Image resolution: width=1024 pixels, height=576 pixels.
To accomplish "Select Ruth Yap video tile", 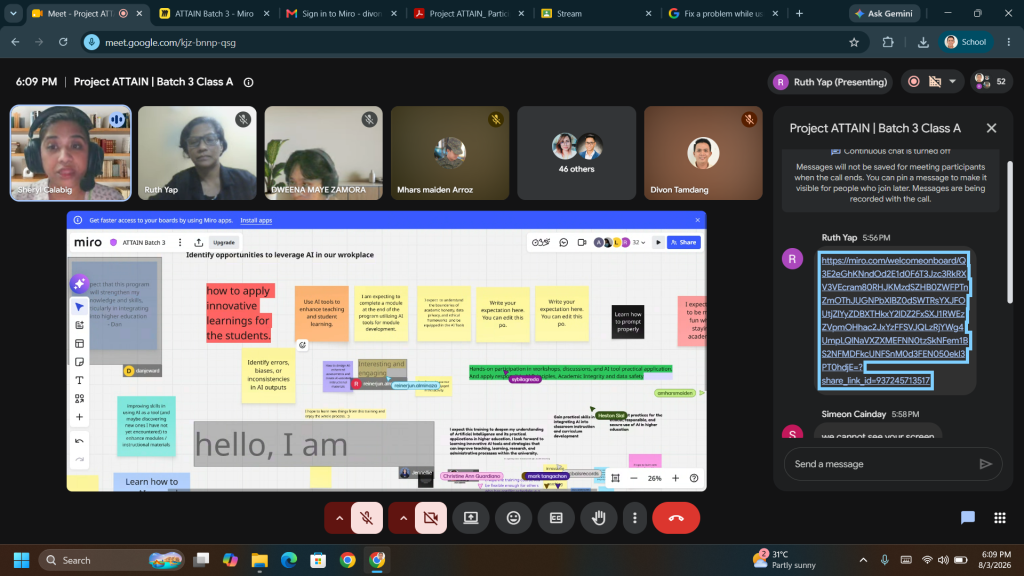I will click(197, 153).
